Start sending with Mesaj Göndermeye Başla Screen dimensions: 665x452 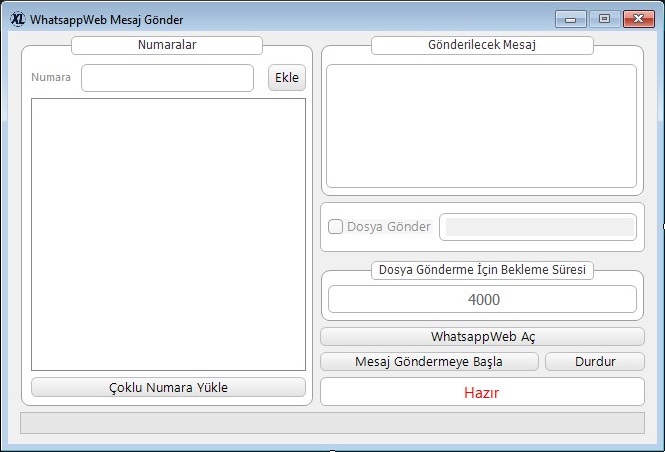429,362
